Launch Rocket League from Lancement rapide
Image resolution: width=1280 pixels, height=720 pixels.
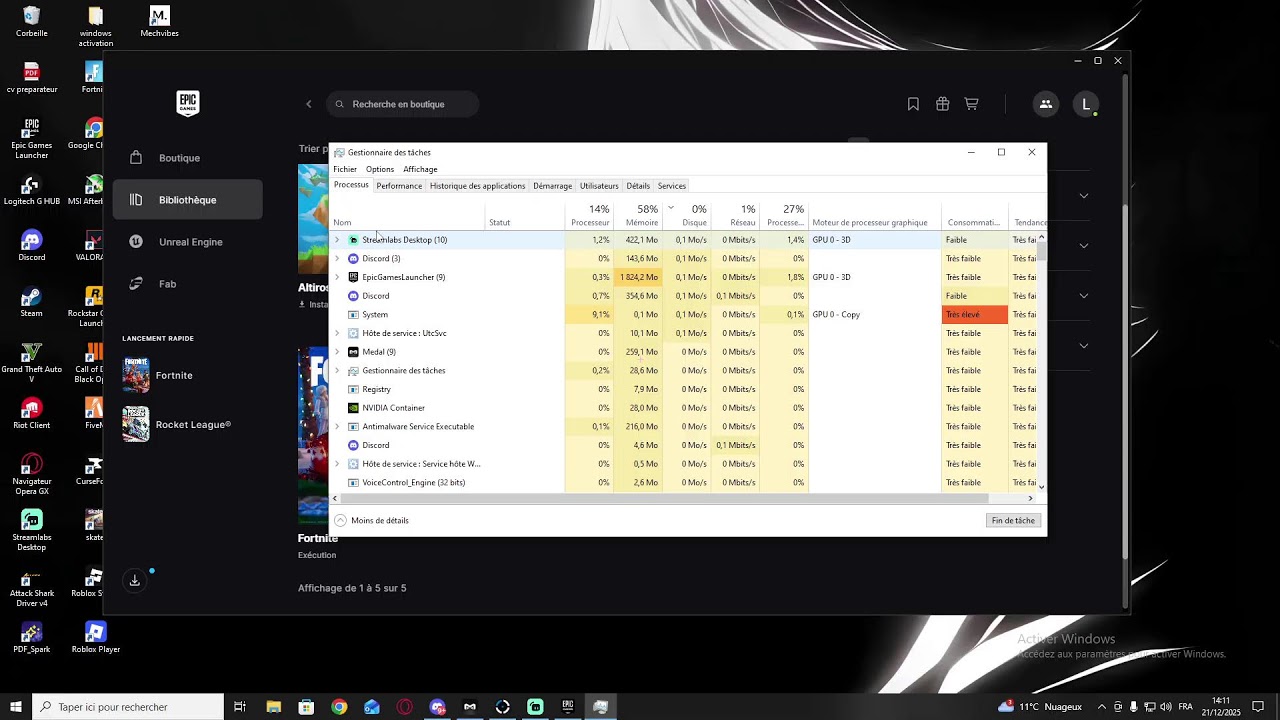pyautogui.click(x=188, y=425)
